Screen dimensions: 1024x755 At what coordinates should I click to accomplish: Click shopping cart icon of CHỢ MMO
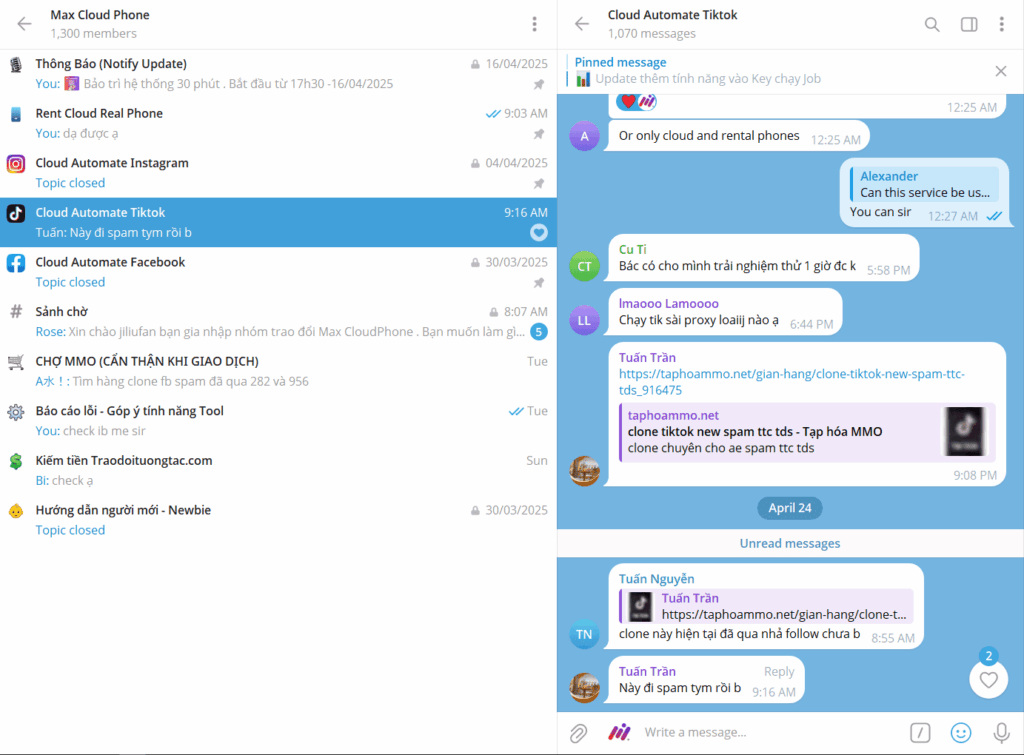(x=16, y=362)
